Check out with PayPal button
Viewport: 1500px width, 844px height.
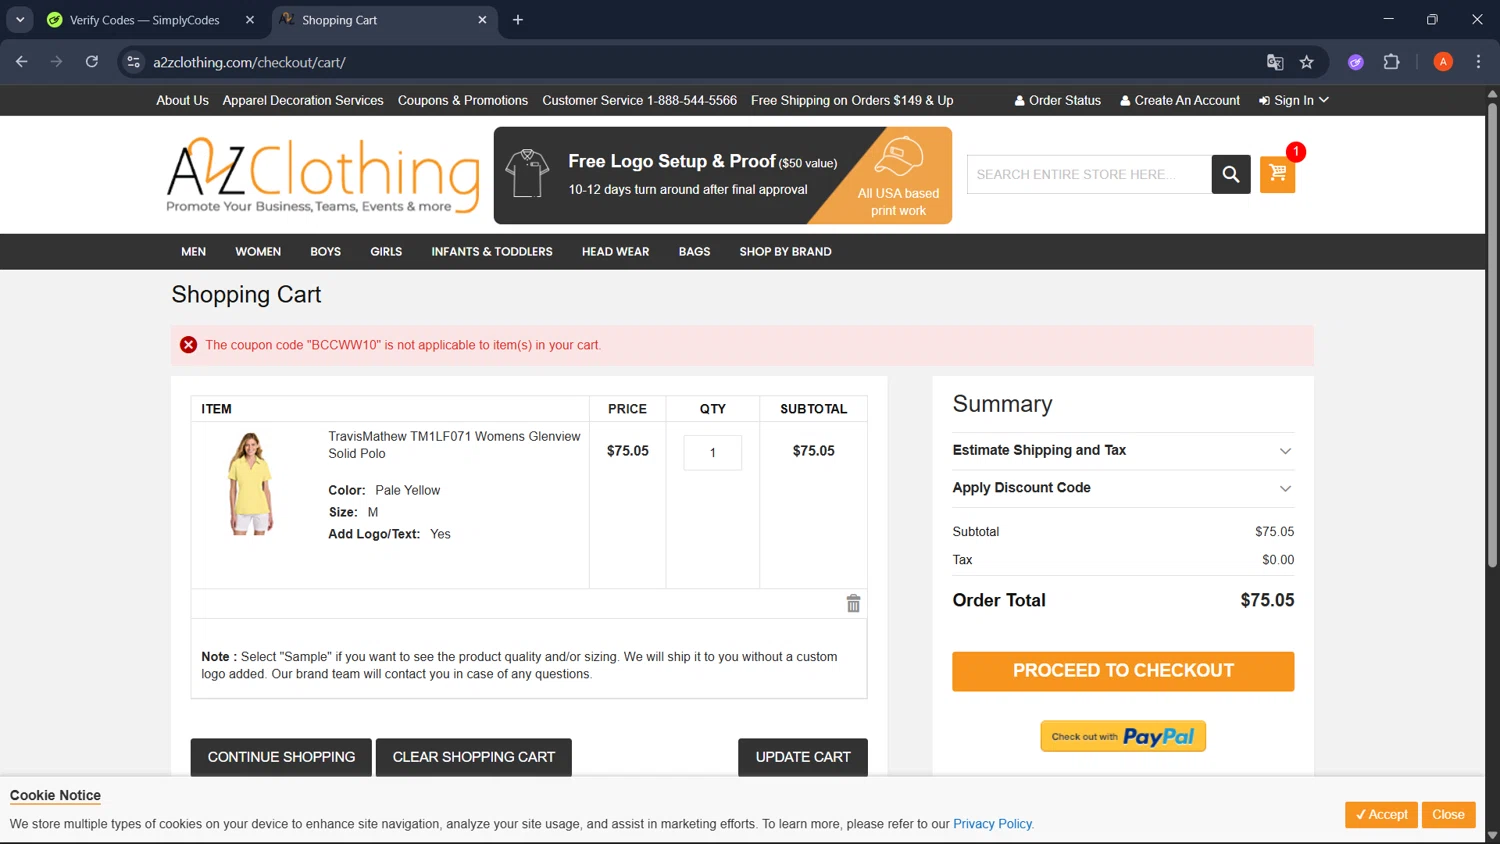1123,736
